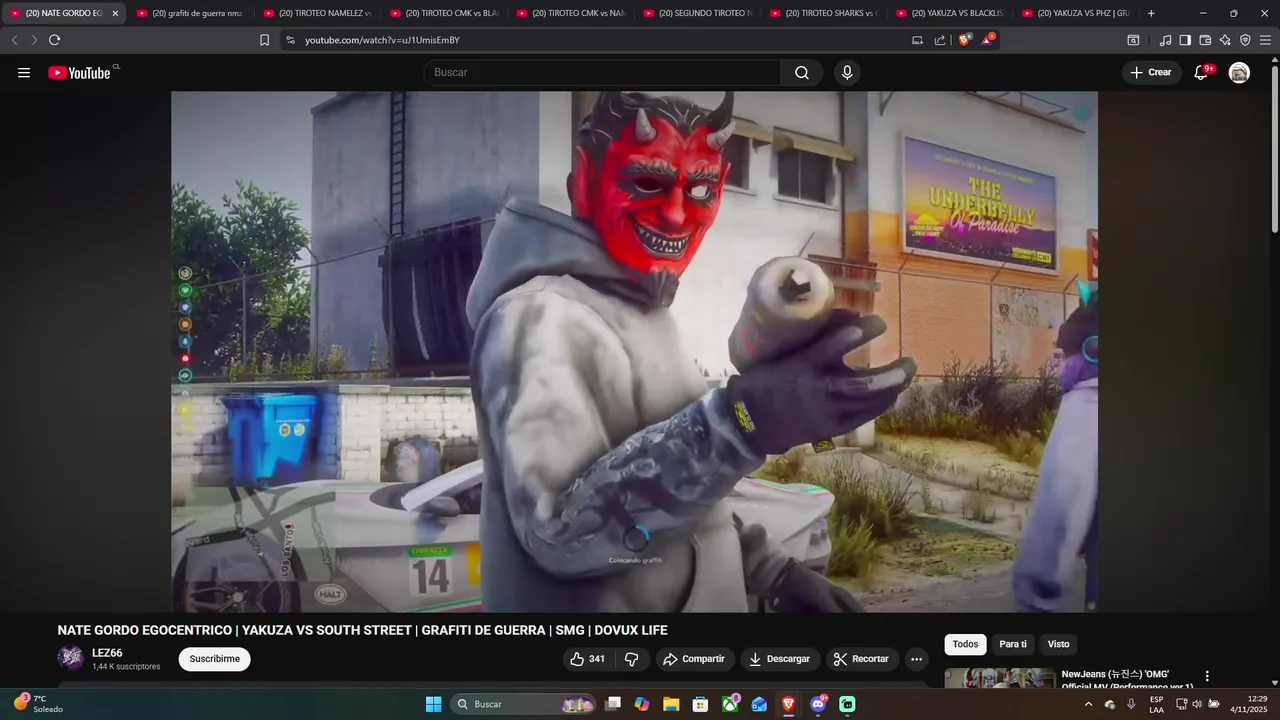Click the YouTube Buscar search field
The image size is (1280, 720).
[x=602, y=73]
